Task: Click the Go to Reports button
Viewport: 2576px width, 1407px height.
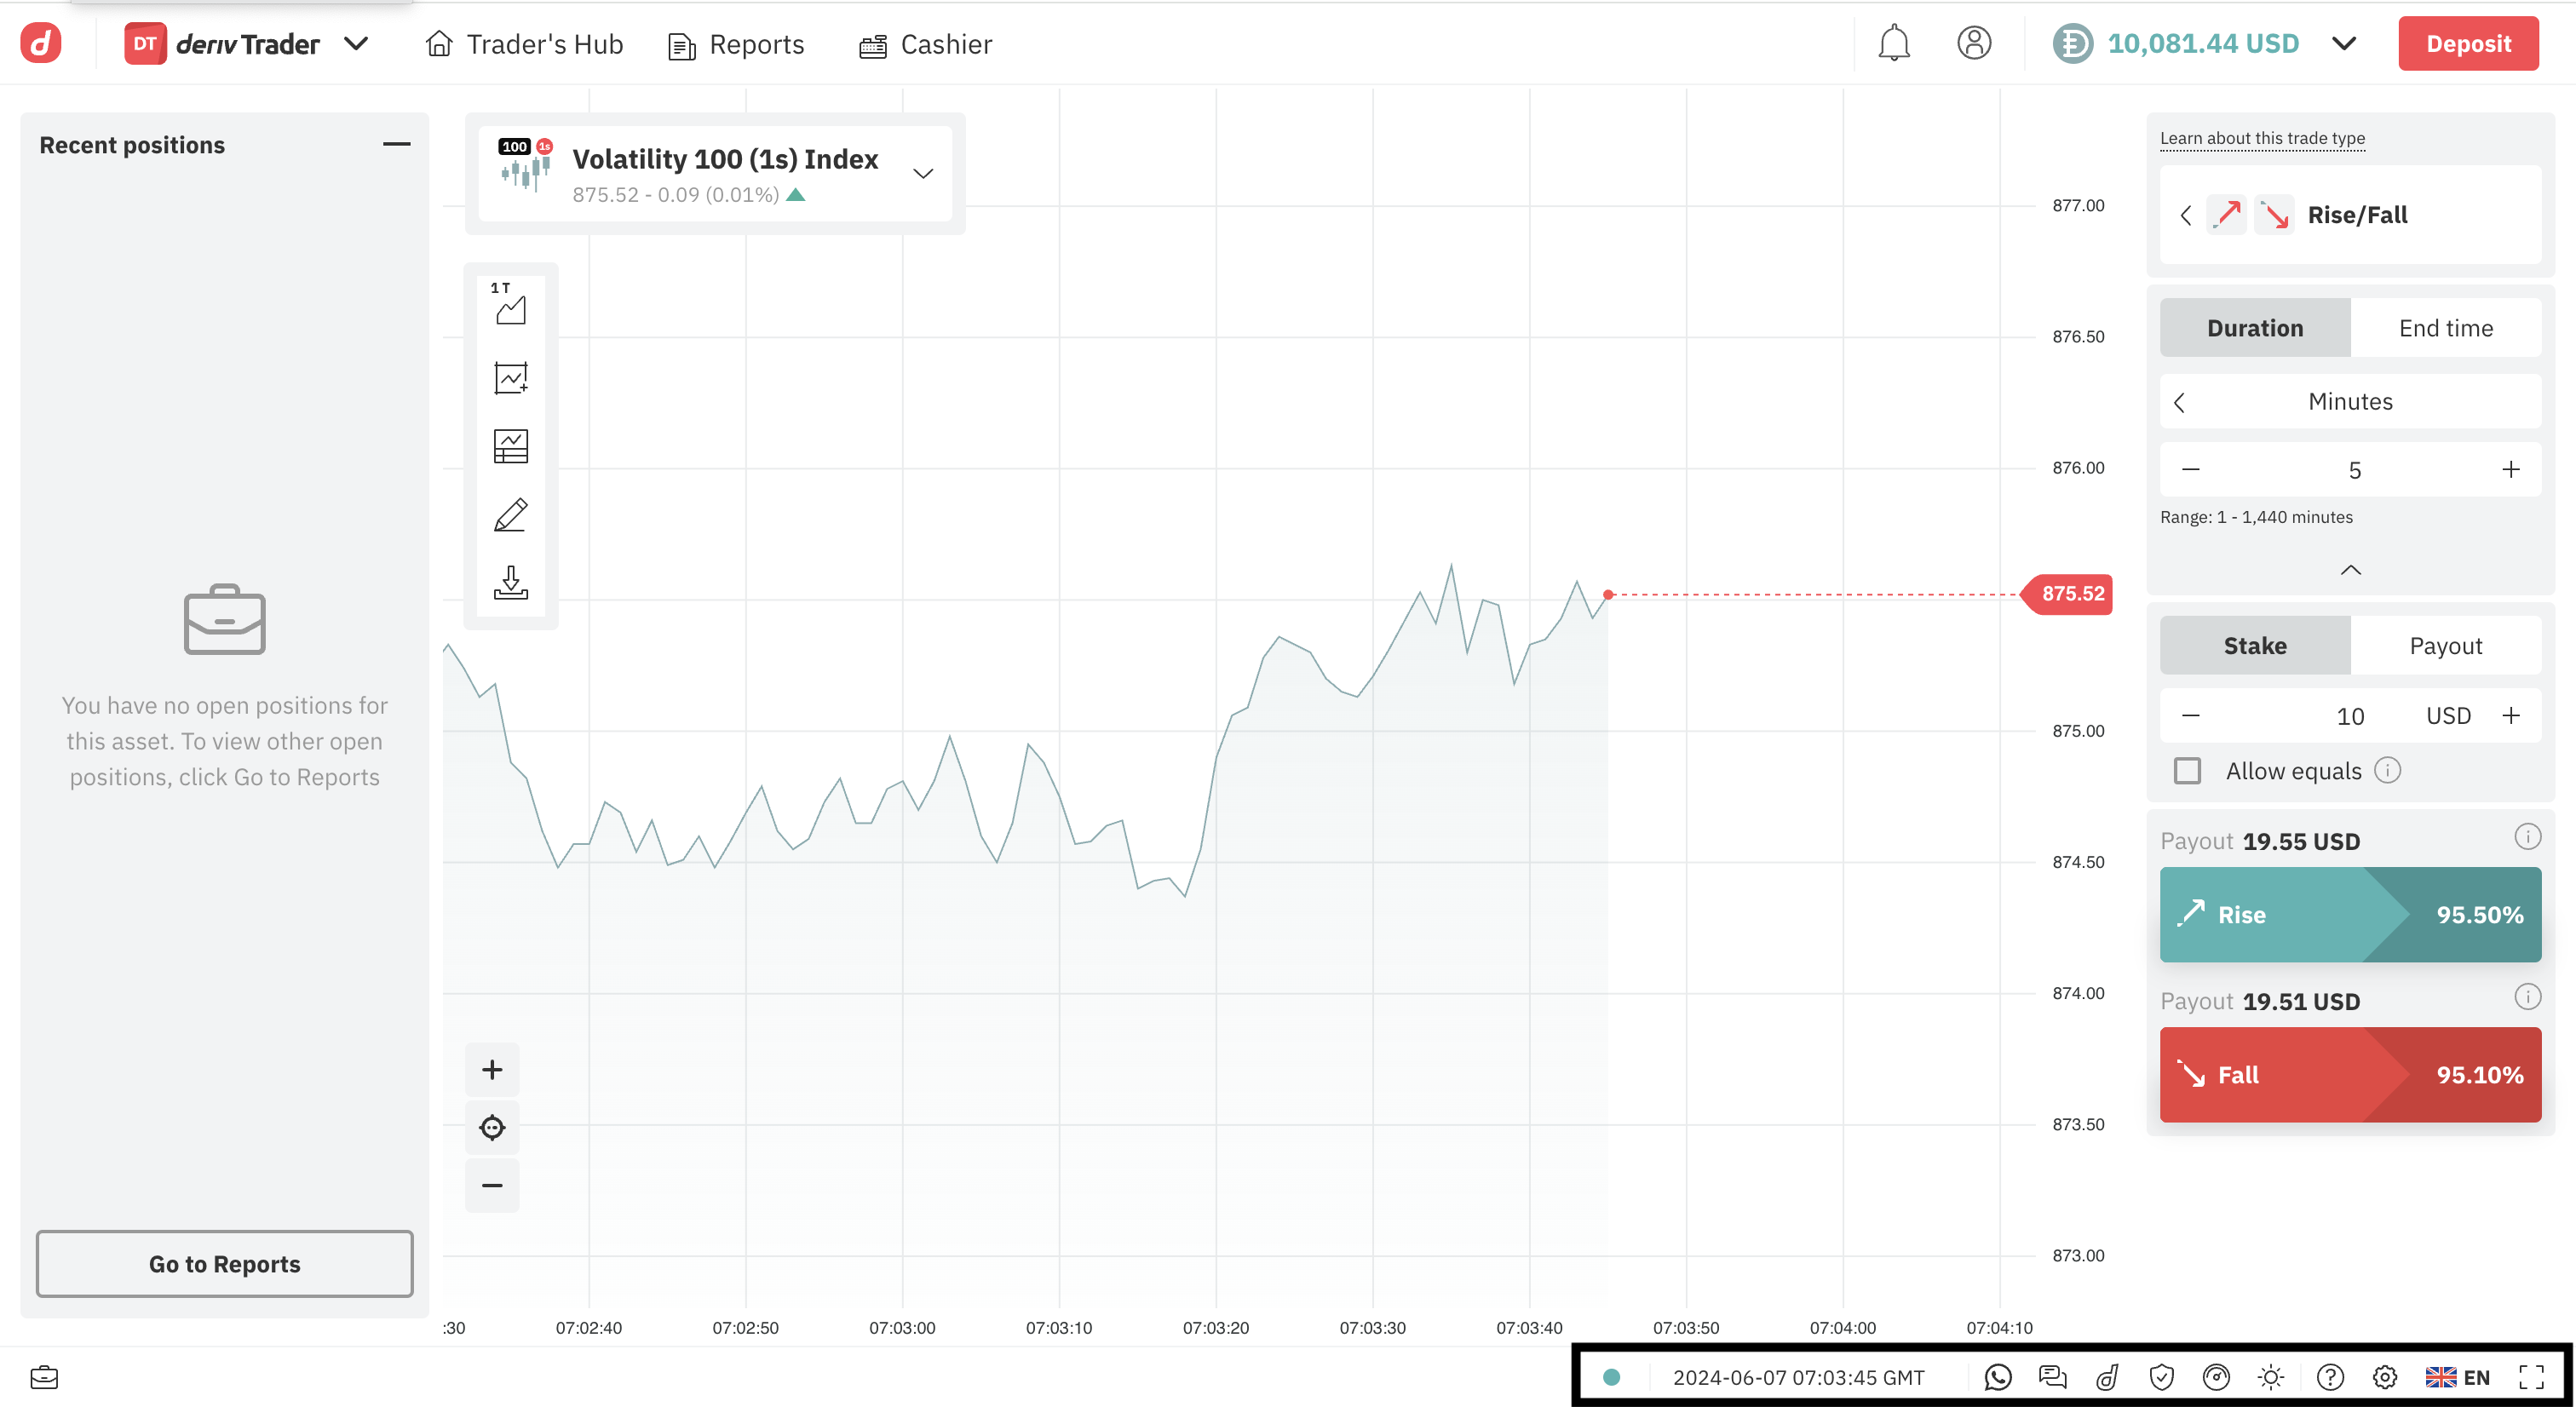Action: tap(224, 1264)
